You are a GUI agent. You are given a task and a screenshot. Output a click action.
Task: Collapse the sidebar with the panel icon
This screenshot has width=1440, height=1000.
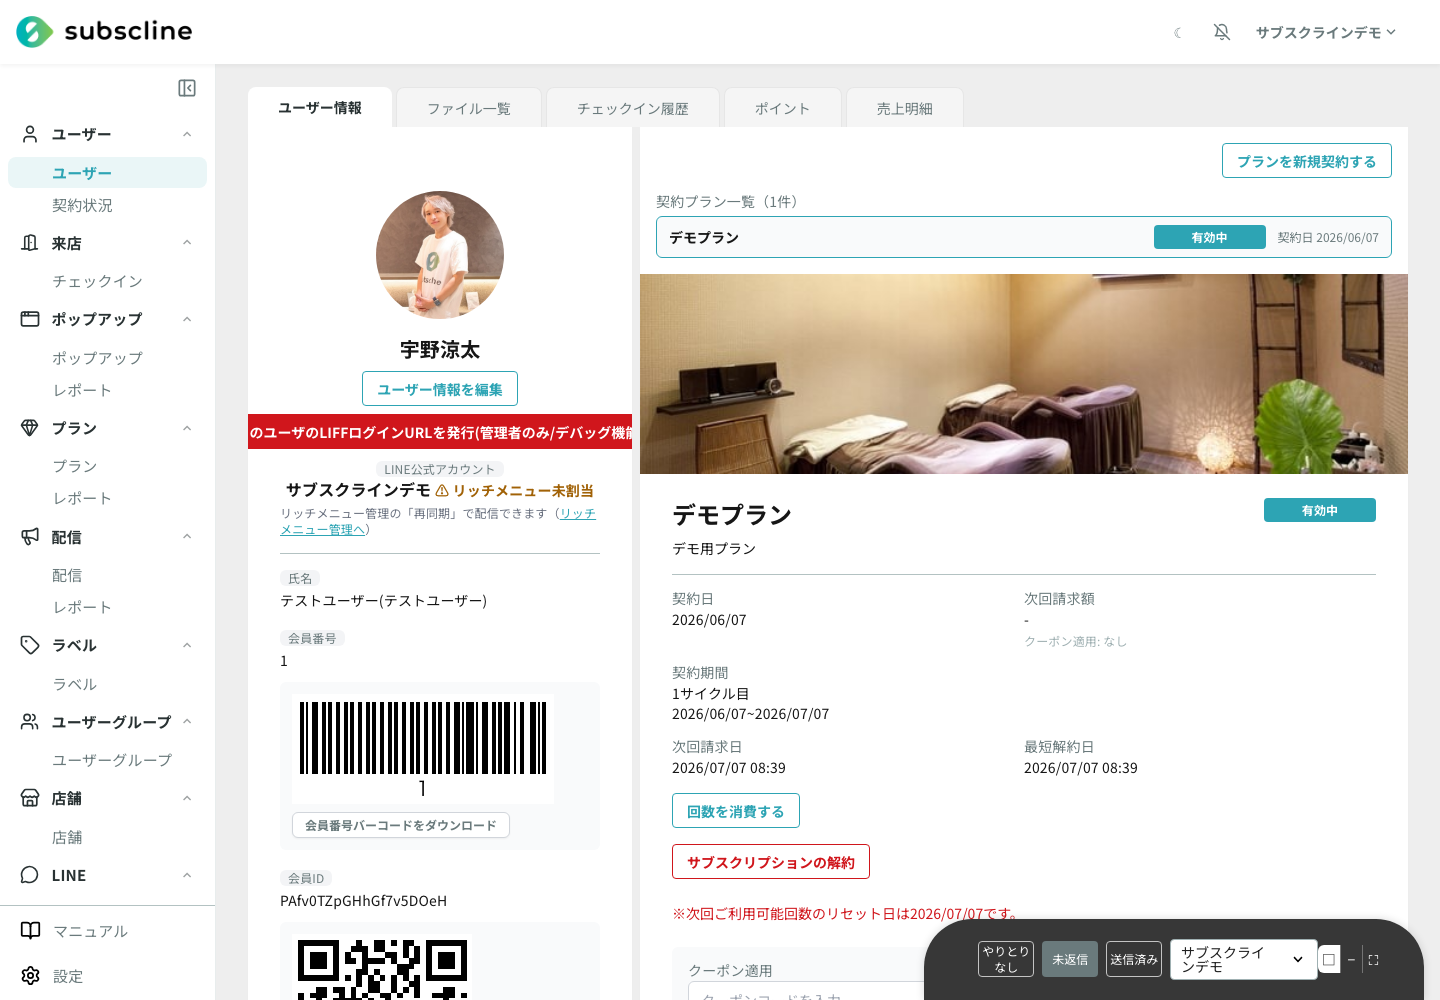pos(187,88)
